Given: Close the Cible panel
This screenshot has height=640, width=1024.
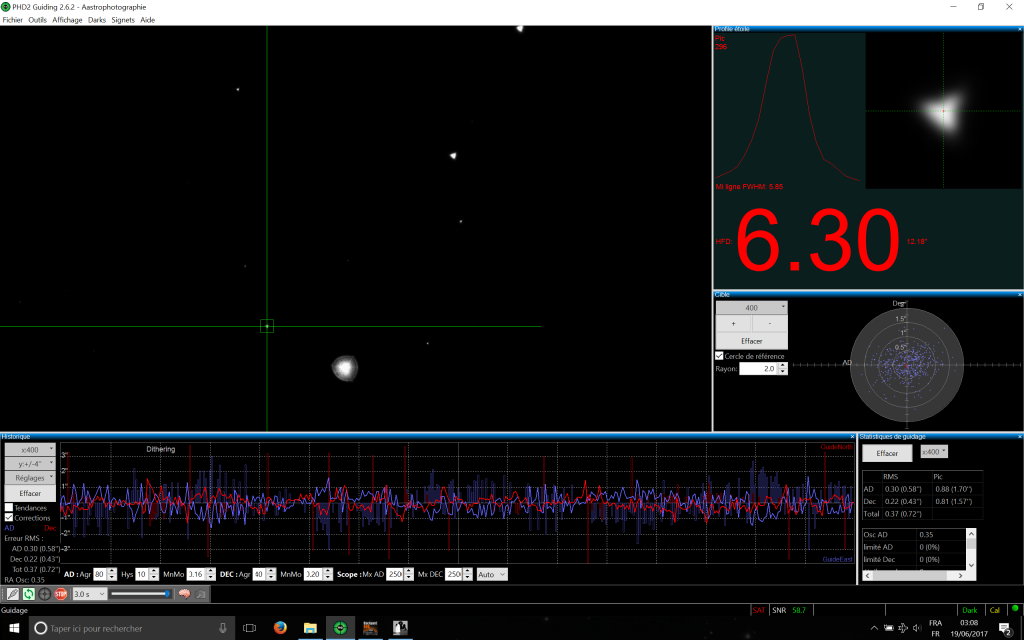Looking at the screenshot, I should [x=1020, y=295].
